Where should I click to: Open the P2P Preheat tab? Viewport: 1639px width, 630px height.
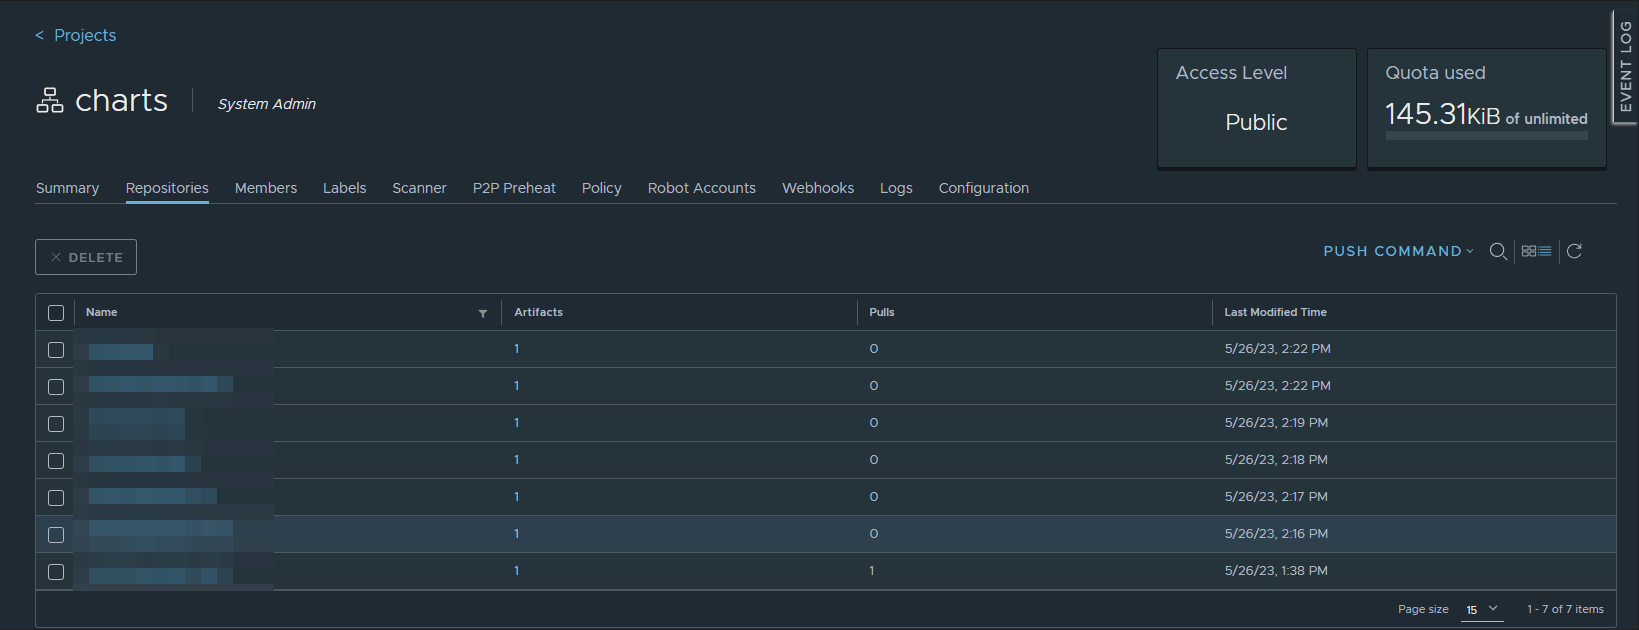point(514,188)
